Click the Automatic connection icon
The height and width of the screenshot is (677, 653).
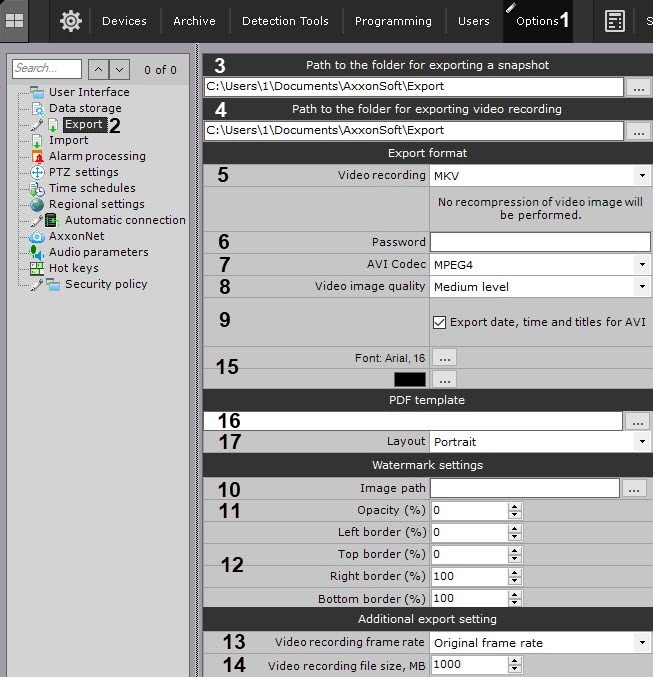[52, 220]
